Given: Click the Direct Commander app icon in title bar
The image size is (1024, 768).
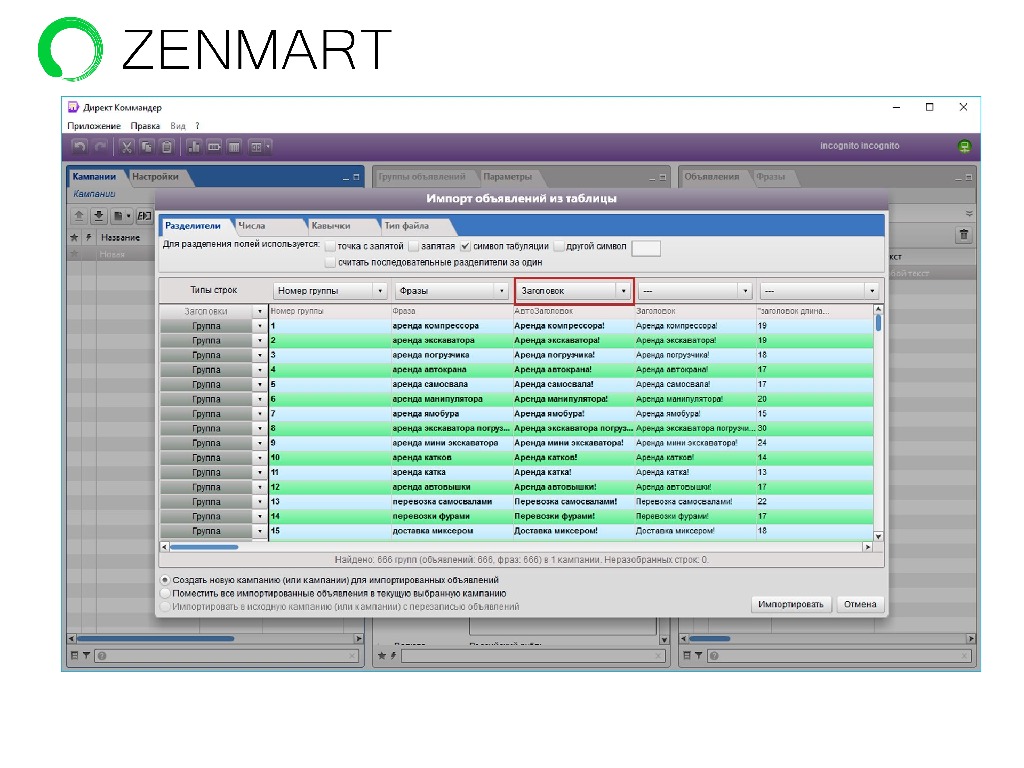Looking at the screenshot, I should tap(73, 107).
